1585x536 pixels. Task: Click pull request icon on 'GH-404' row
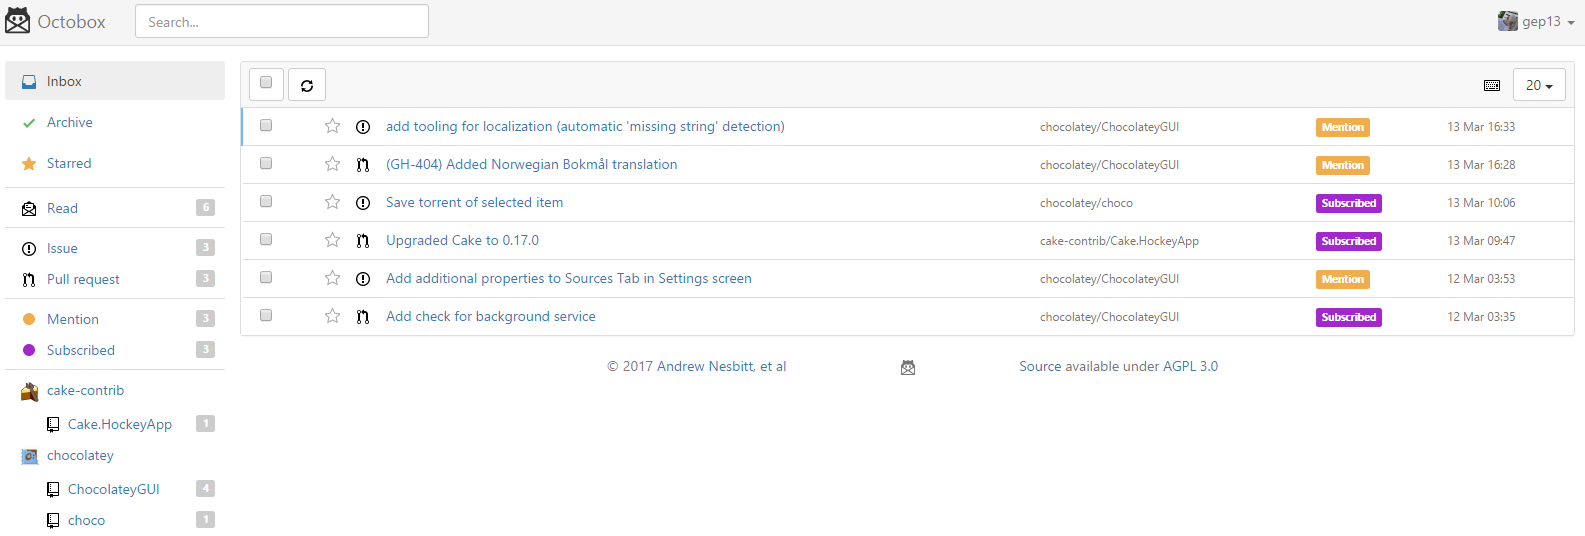[363, 165]
